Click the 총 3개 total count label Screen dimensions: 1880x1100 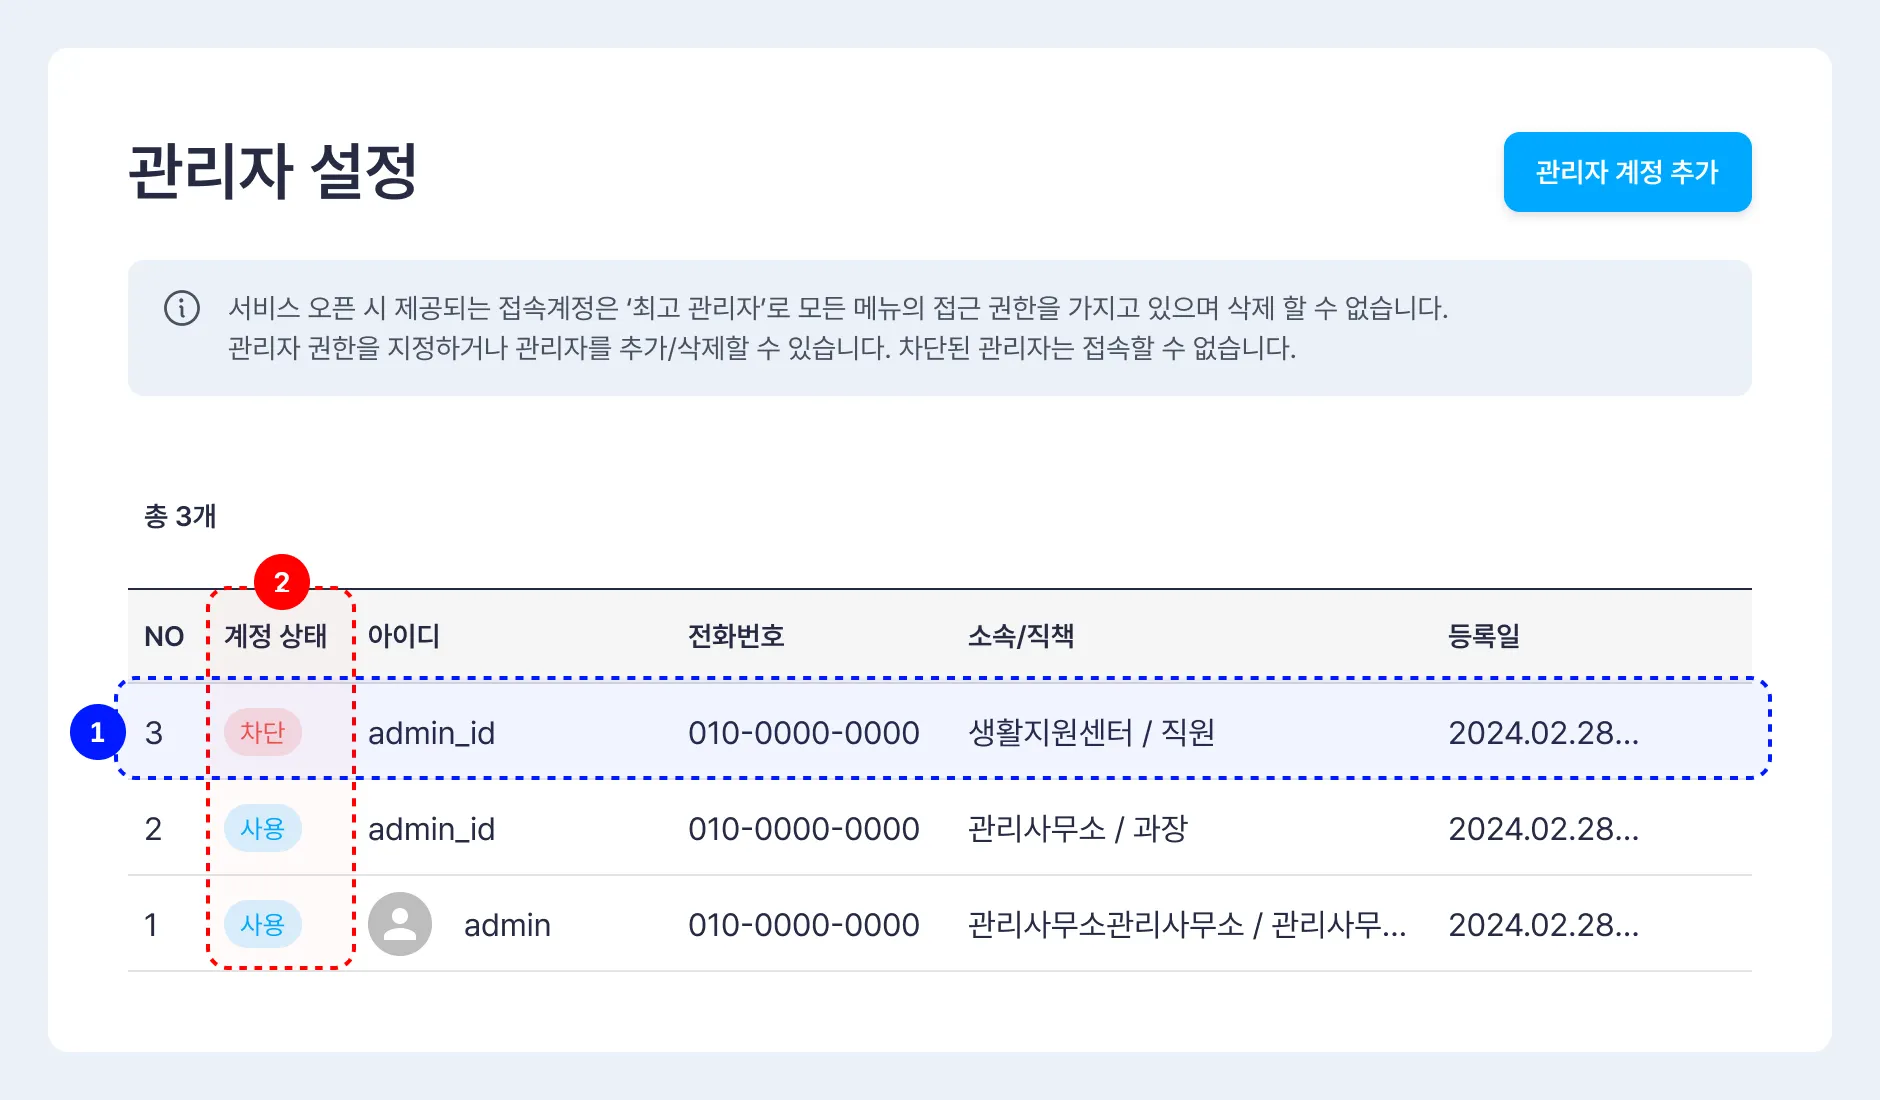click(x=180, y=516)
